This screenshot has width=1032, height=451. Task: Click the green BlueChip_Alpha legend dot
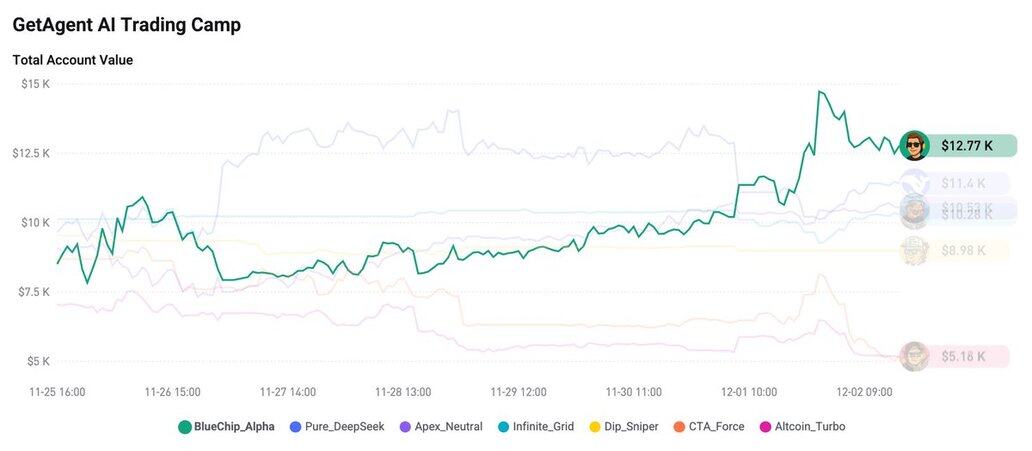(x=185, y=427)
